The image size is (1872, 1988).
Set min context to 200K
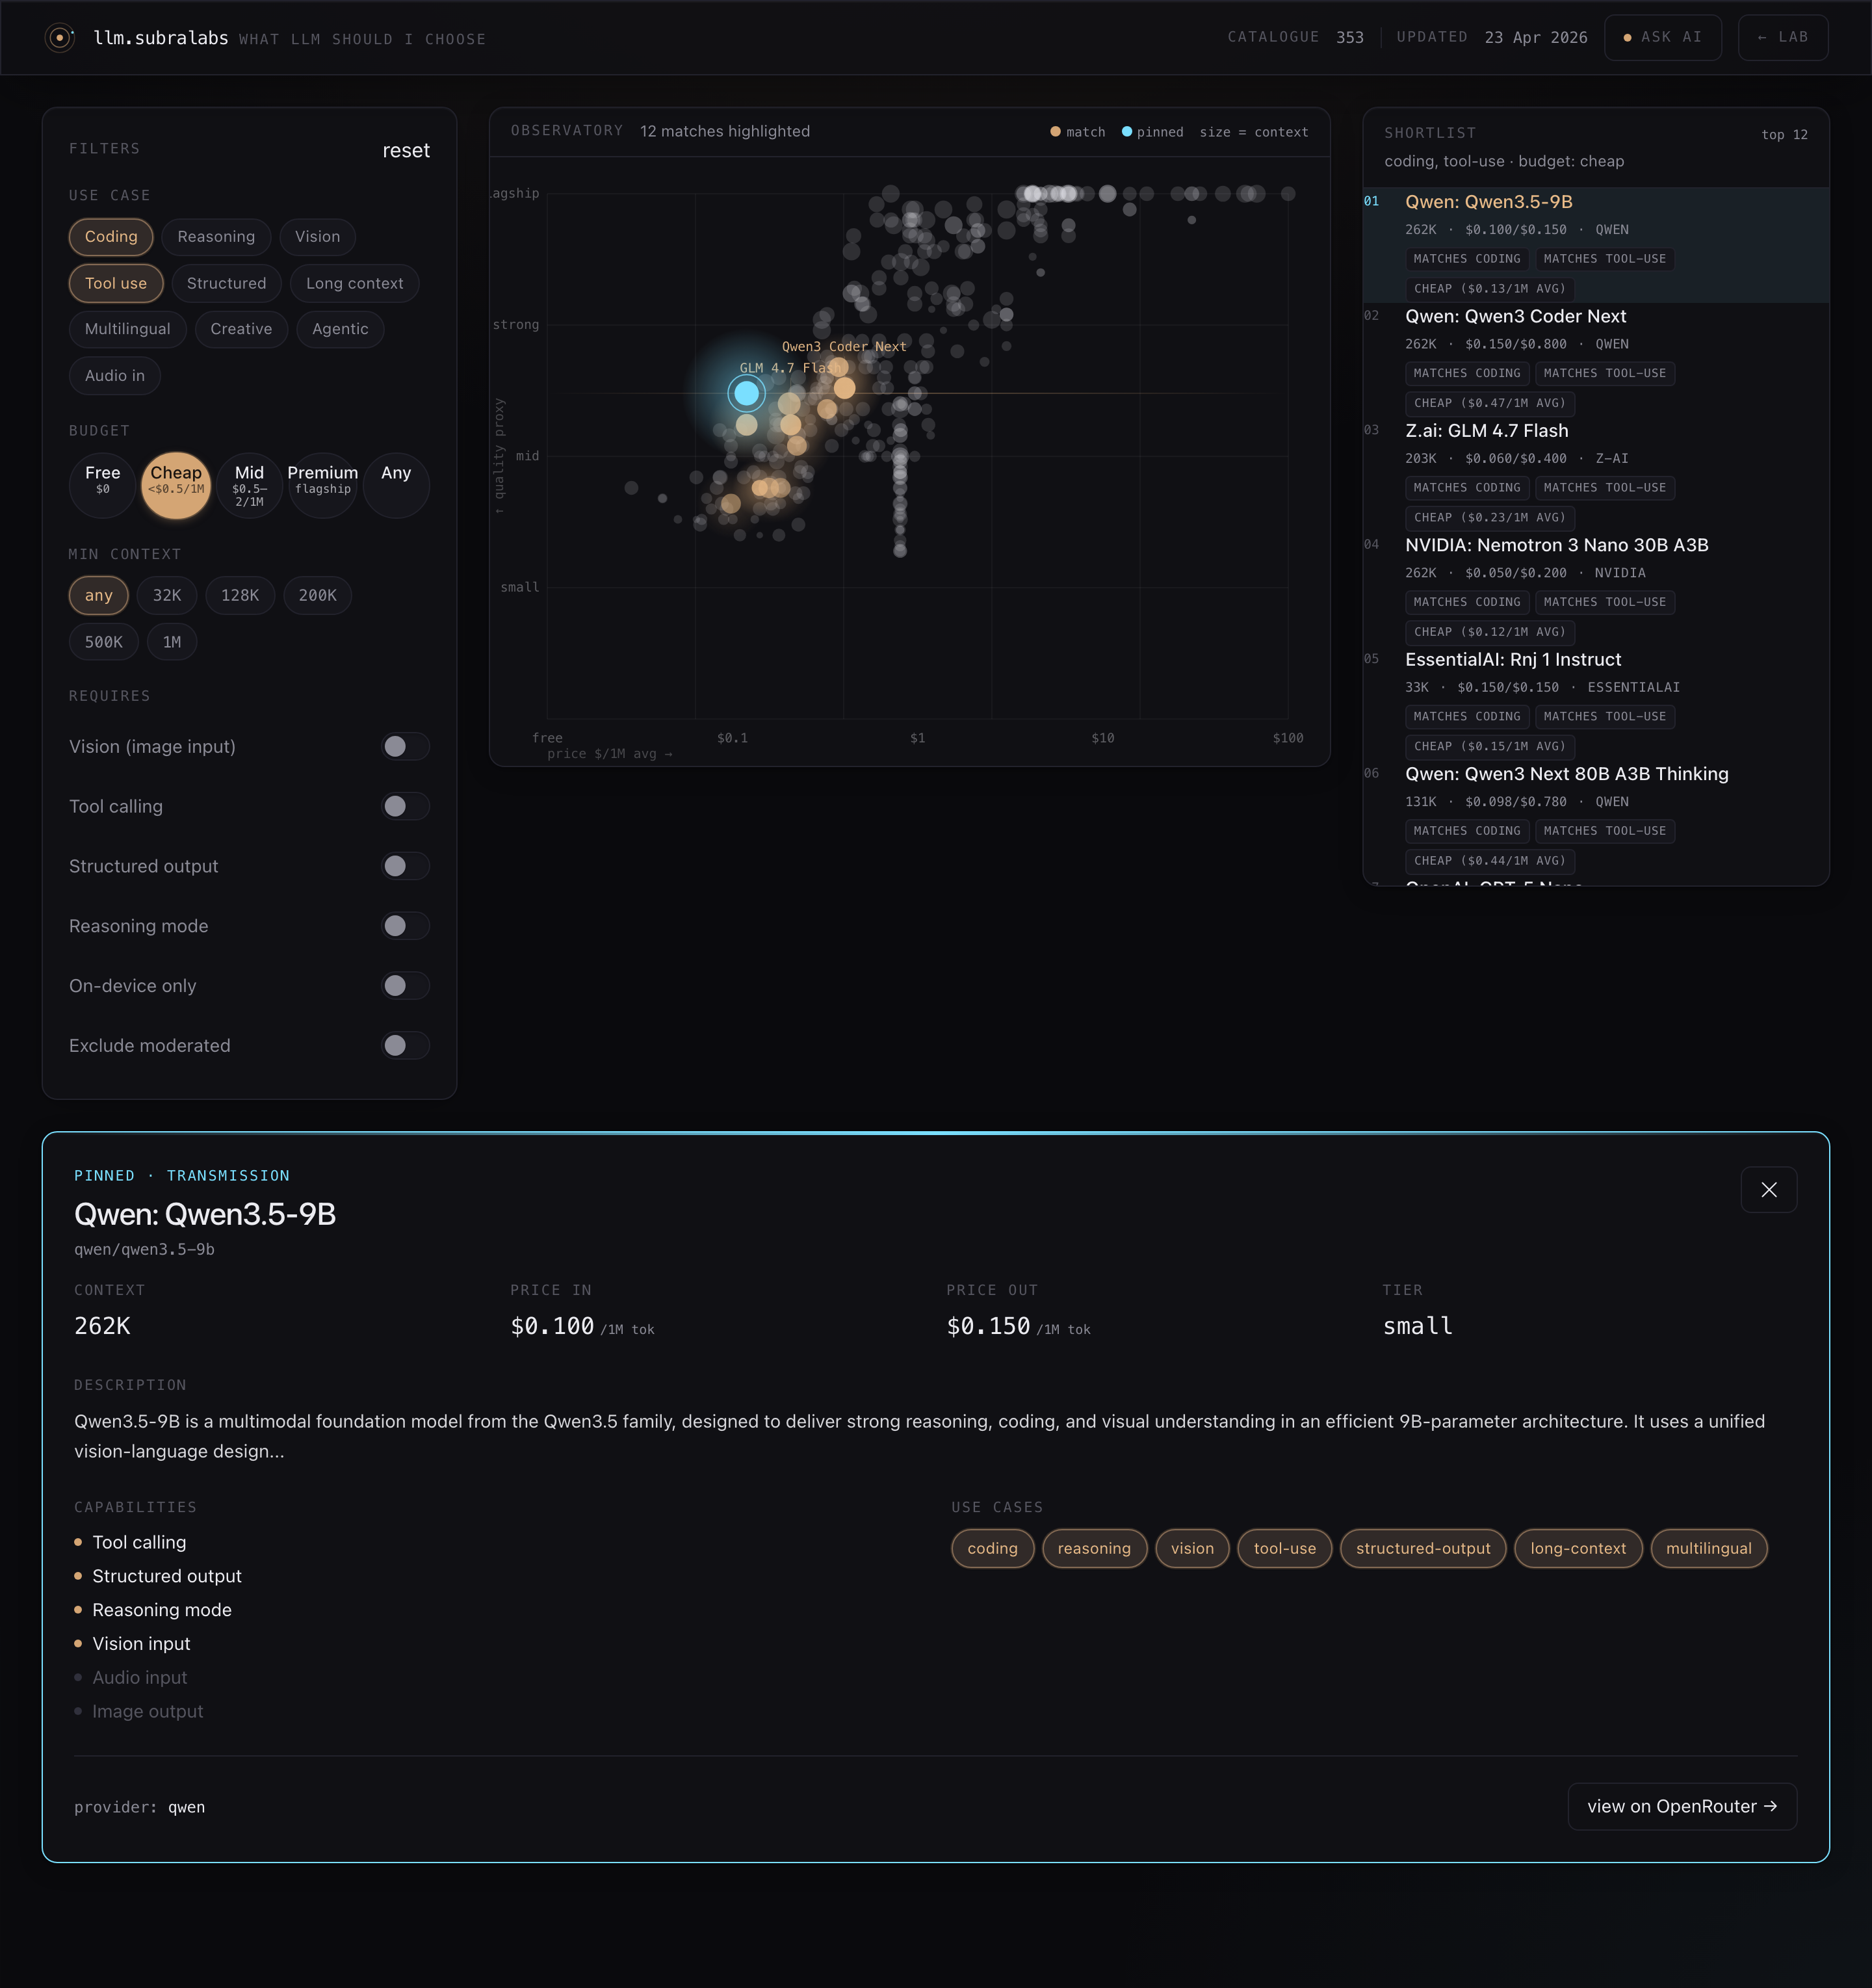(318, 595)
